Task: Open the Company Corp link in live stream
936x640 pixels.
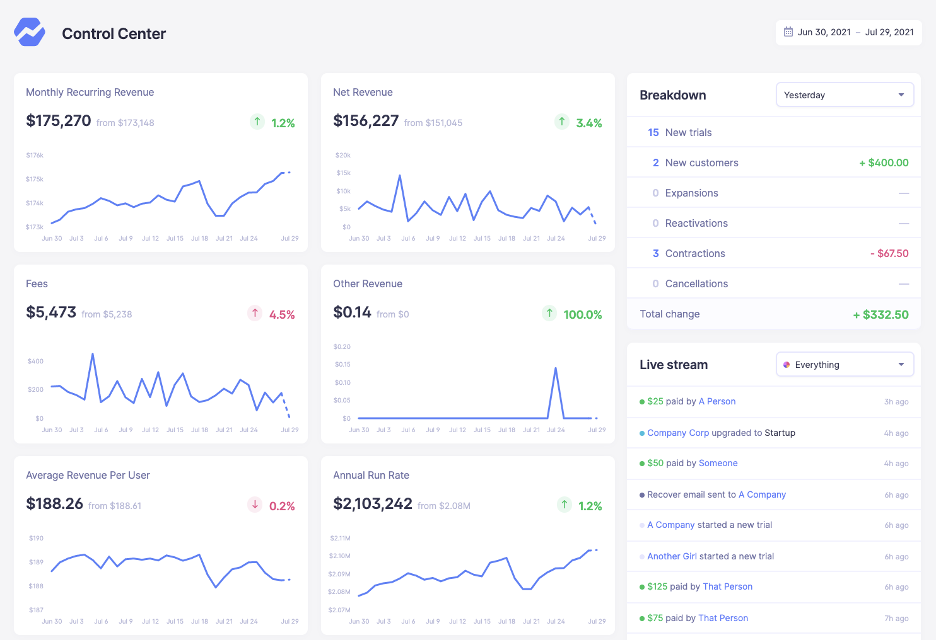Action: point(678,433)
